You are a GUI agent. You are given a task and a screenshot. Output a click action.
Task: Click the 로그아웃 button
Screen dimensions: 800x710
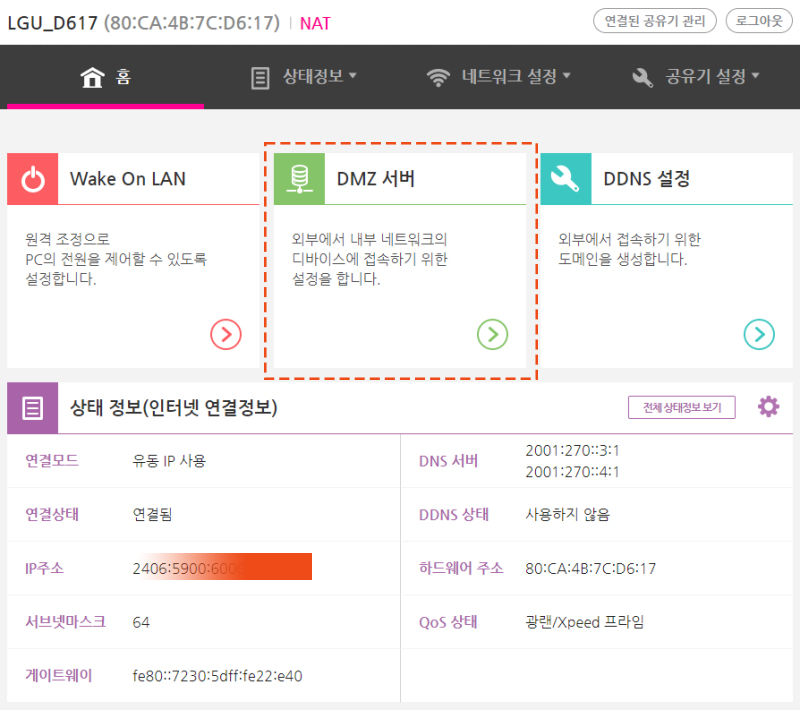[759, 21]
